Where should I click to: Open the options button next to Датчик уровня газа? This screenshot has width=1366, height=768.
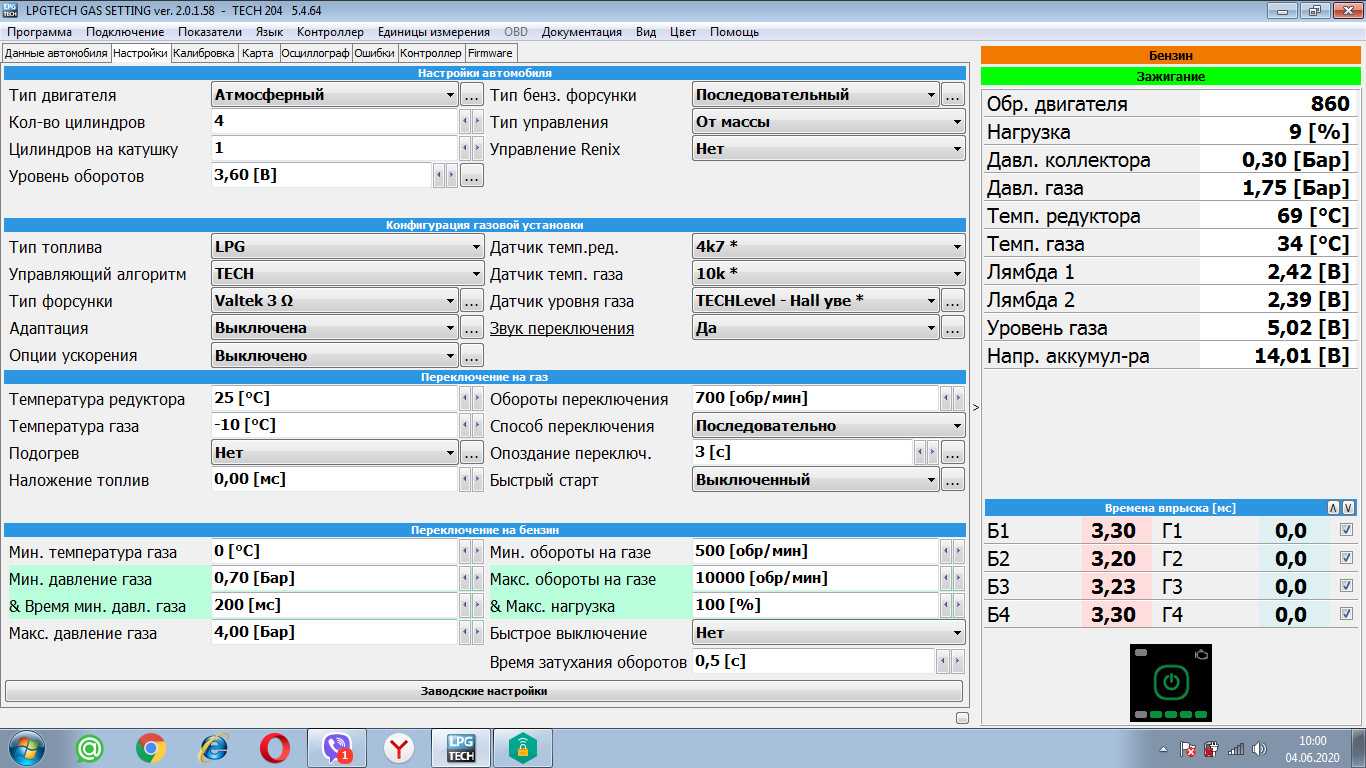952,301
